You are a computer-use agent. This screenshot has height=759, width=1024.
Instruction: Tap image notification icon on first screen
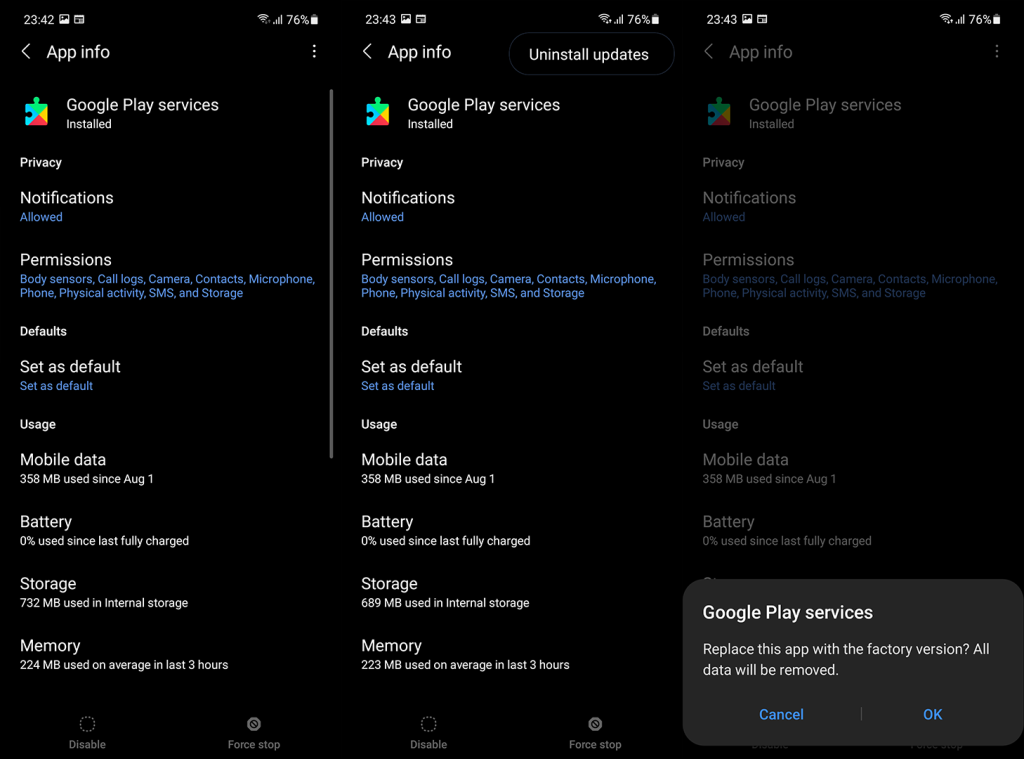point(64,19)
